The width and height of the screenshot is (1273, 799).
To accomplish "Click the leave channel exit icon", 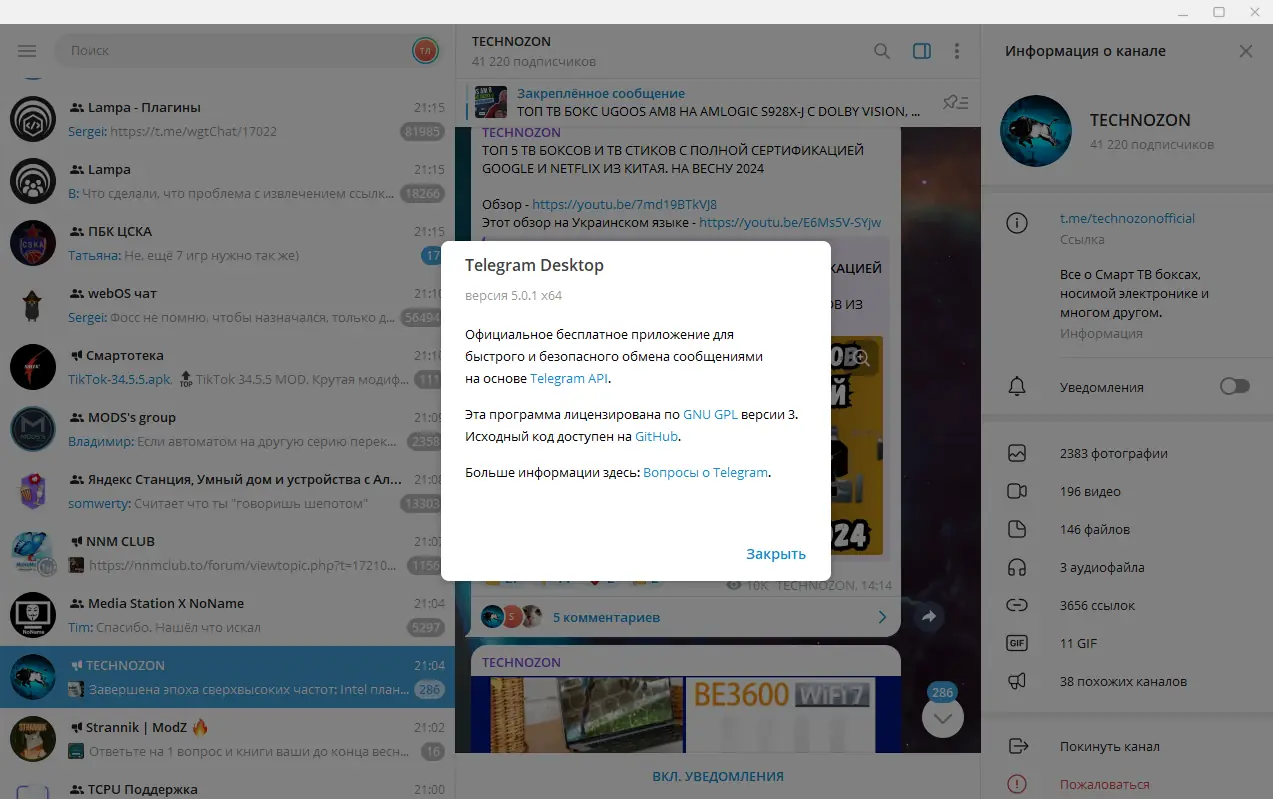I will pos(1018,746).
